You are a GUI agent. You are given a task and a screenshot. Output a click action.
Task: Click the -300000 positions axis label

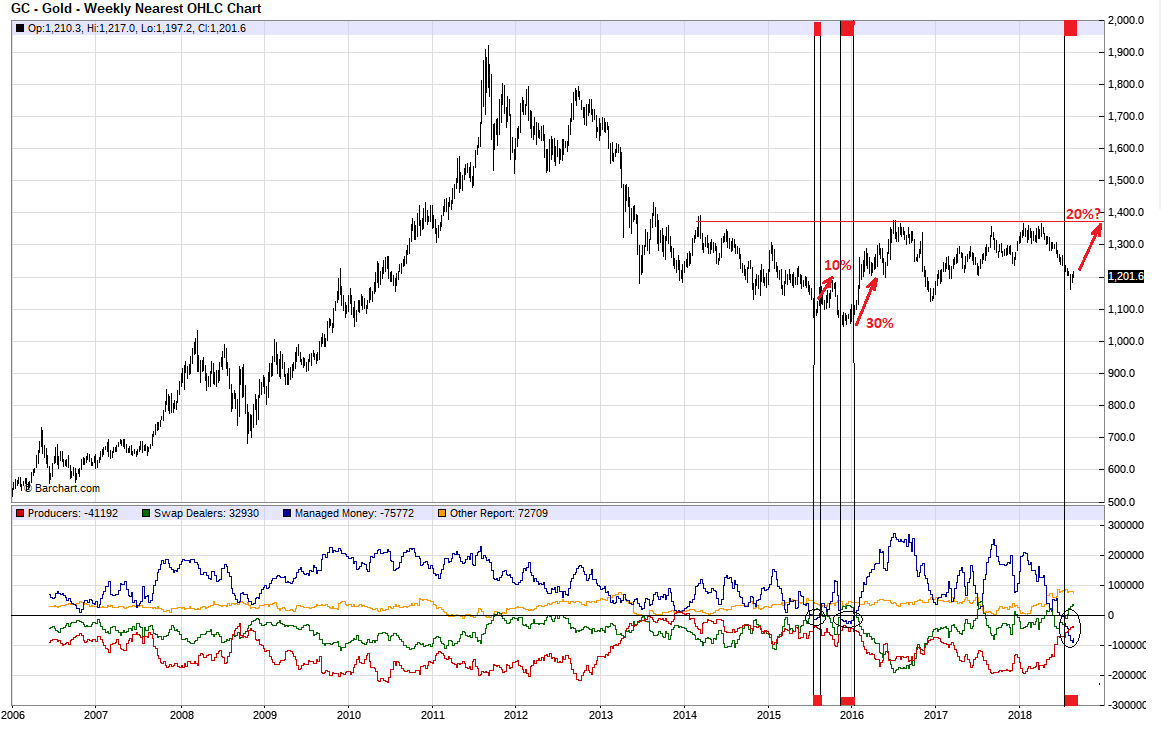[x=1125, y=705]
